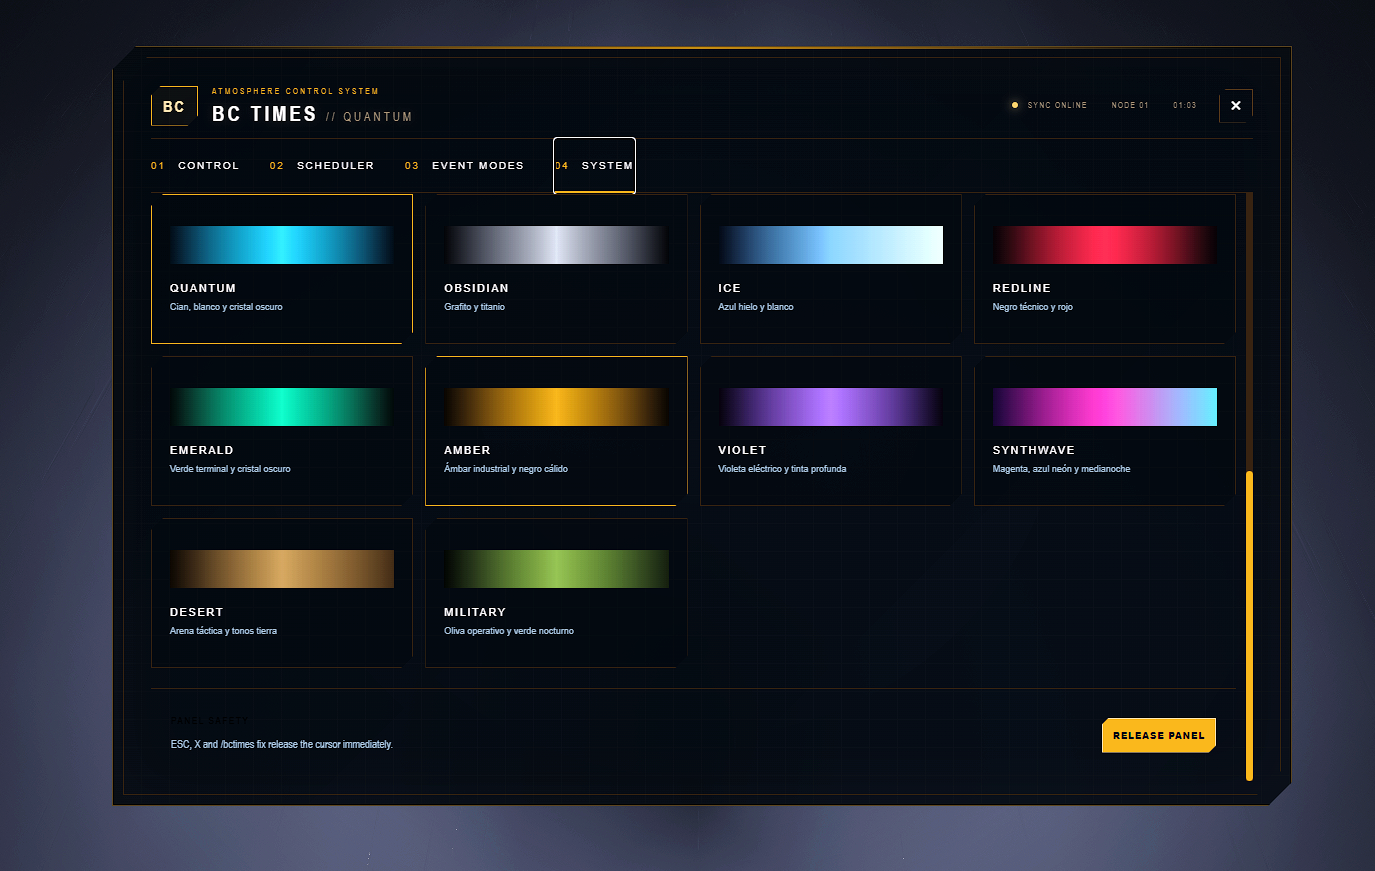Choose the Military green gradient
Viewport: 1375px width, 871px height.
556,569
